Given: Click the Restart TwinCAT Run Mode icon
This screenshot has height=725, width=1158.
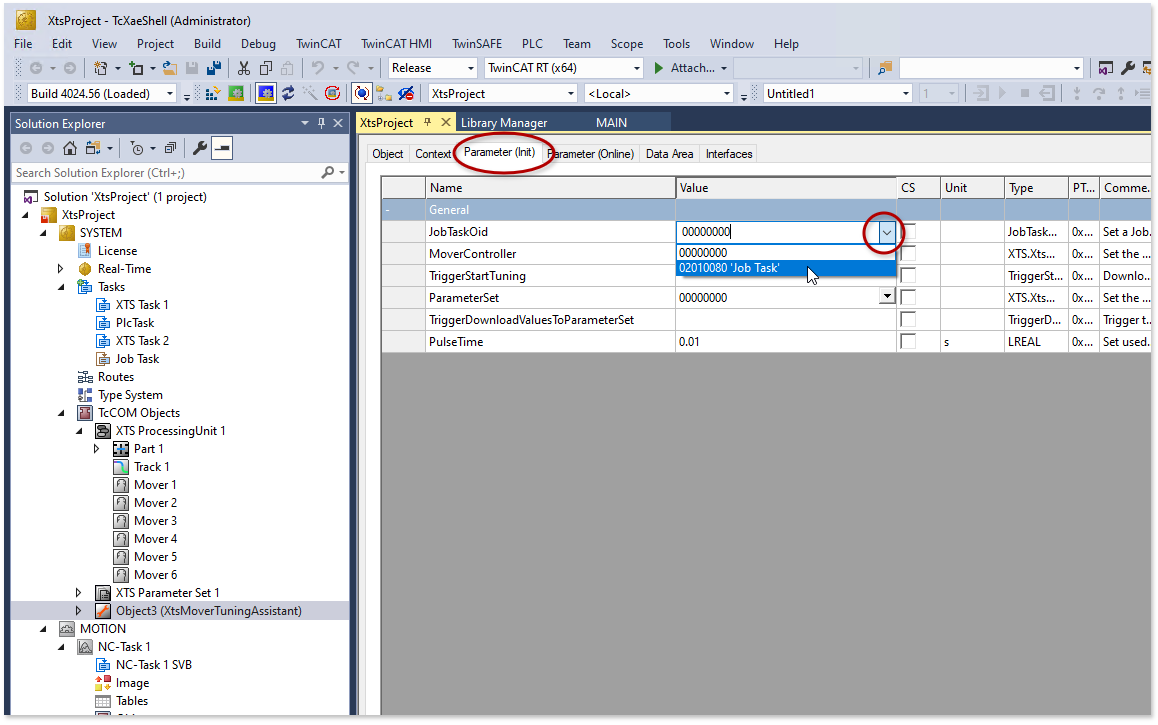Looking at the screenshot, I should click(x=236, y=93).
